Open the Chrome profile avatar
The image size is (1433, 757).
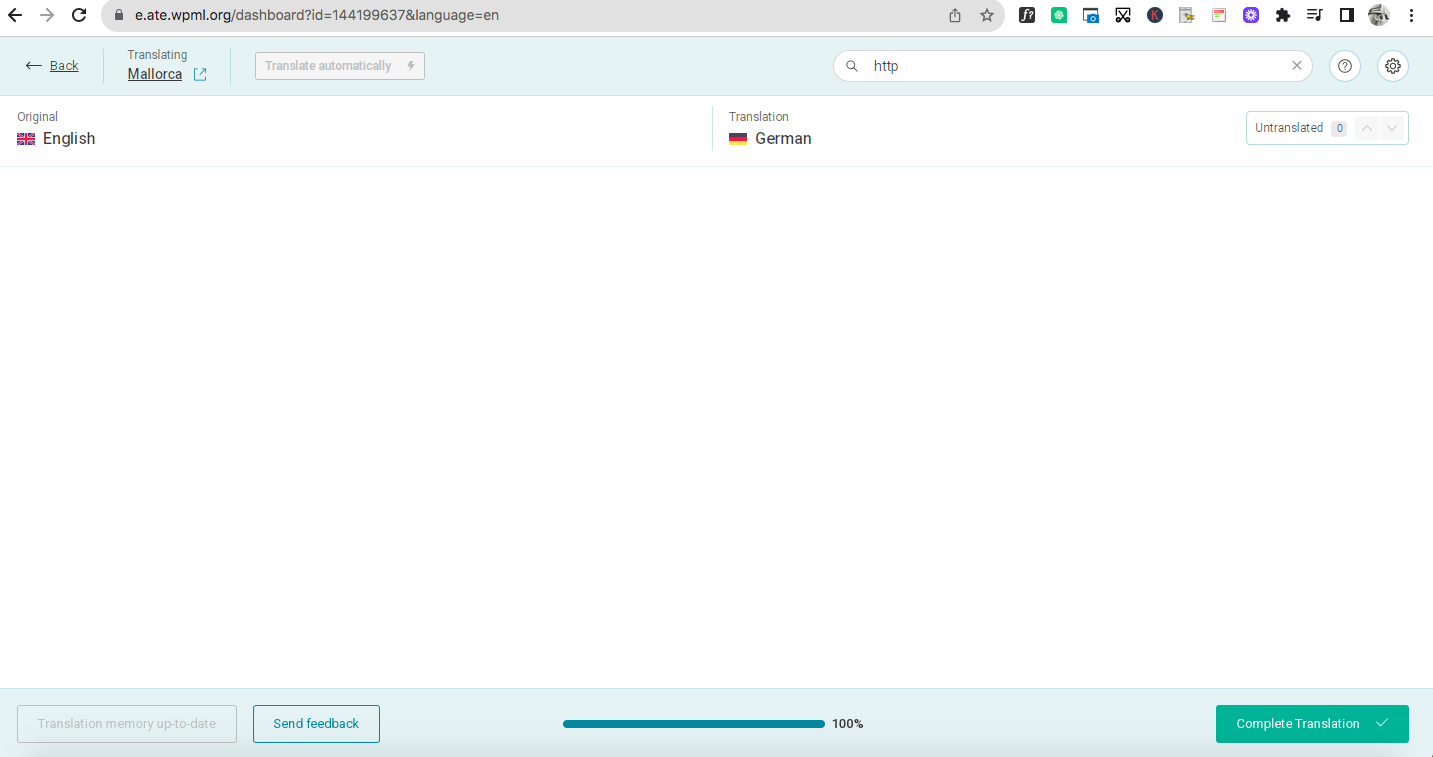tap(1379, 15)
